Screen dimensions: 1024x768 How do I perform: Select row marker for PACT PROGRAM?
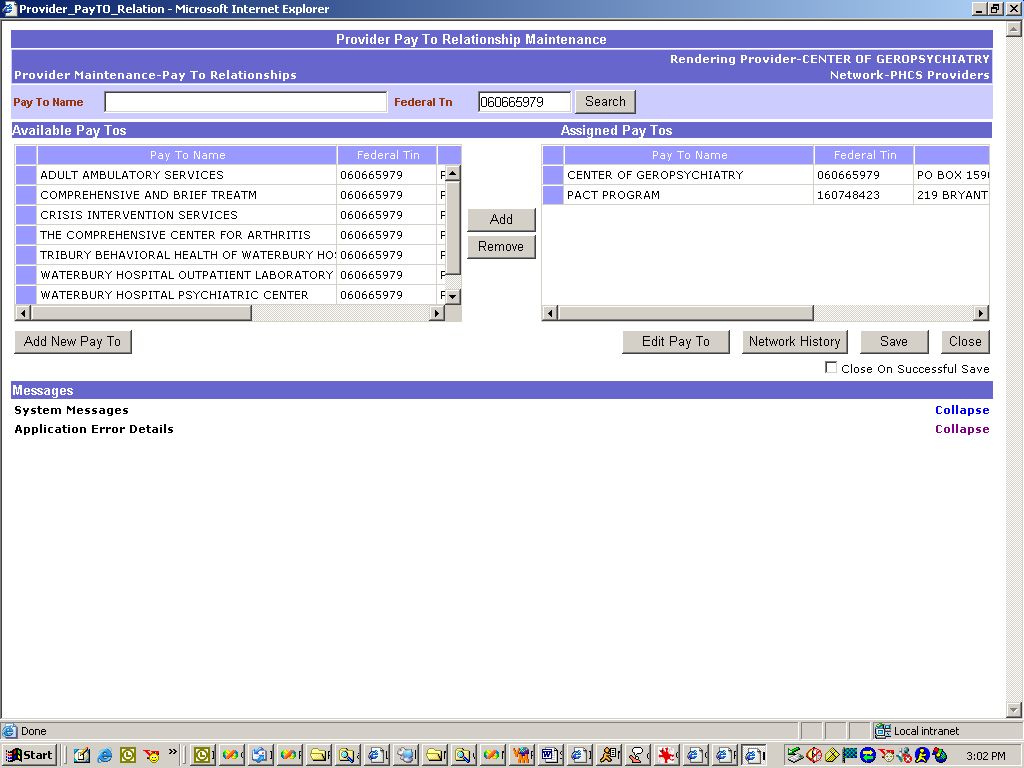pyautogui.click(x=553, y=195)
